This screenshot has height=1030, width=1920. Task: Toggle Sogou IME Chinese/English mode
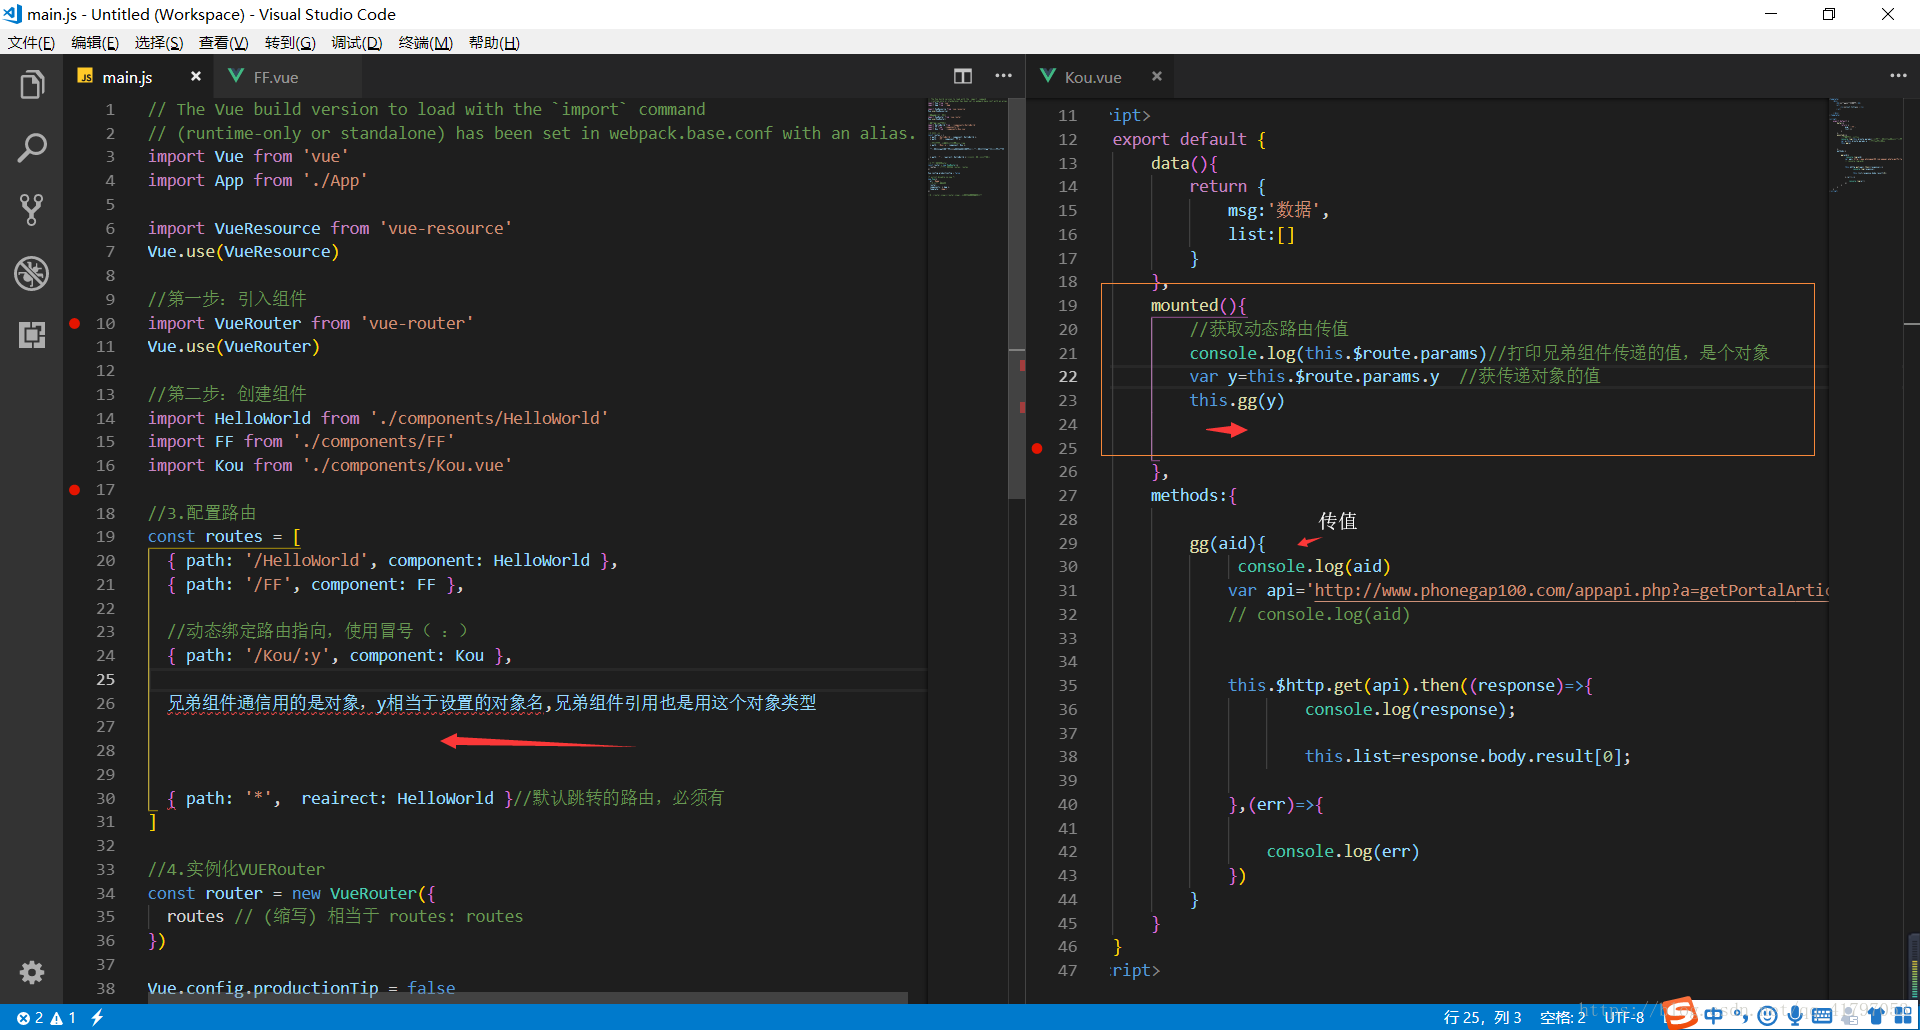[1714, 1016]
